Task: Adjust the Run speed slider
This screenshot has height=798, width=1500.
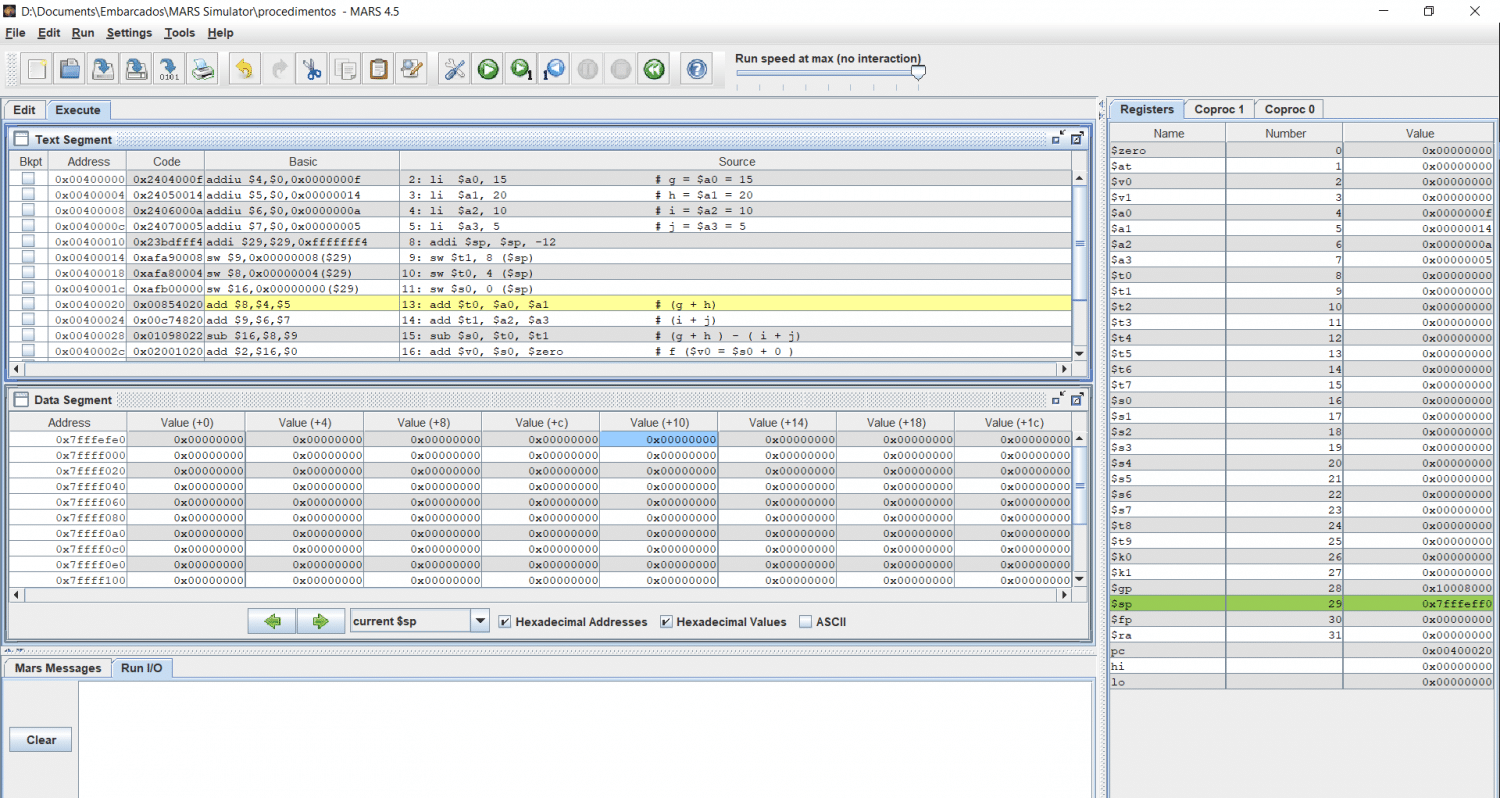Action: pyautogui.click(x=918, y=72)
